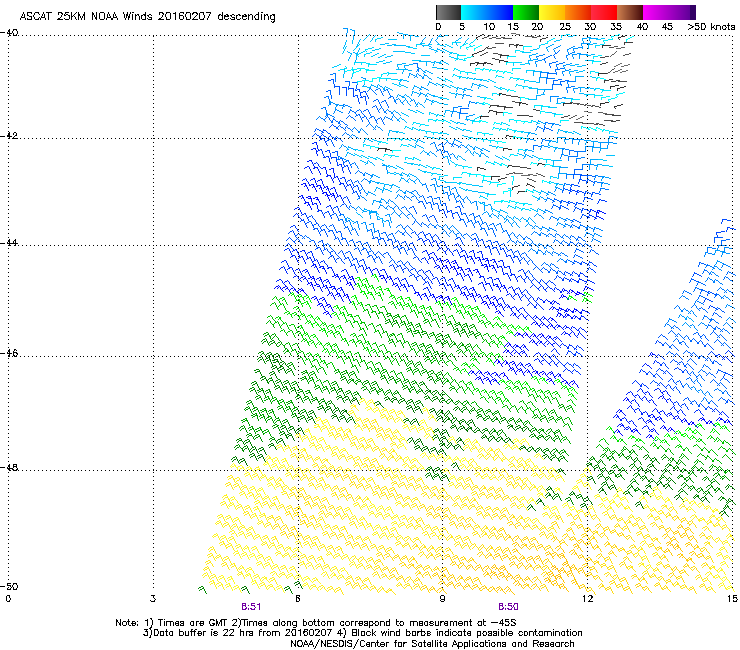Viewport: 740px width, 650px height.
Task: Click the 'Times are GMT' note line
Action: click(316, 623)
